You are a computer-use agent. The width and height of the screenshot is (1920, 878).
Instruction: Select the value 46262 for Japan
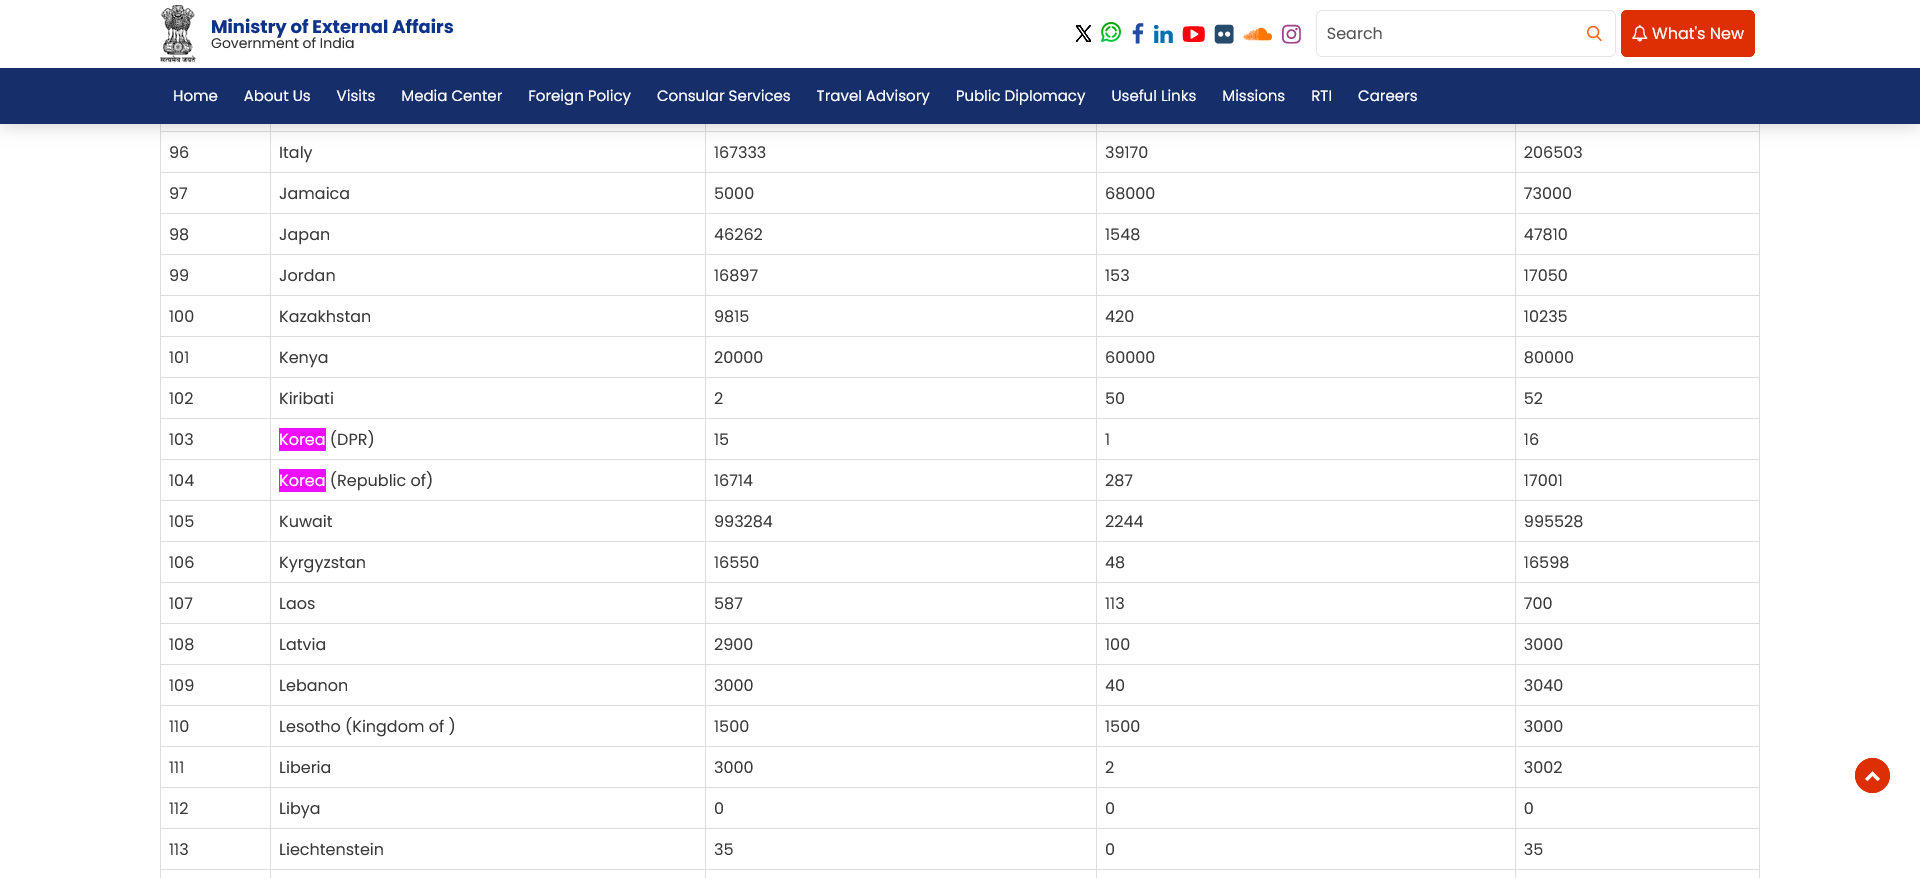point(738,235)
